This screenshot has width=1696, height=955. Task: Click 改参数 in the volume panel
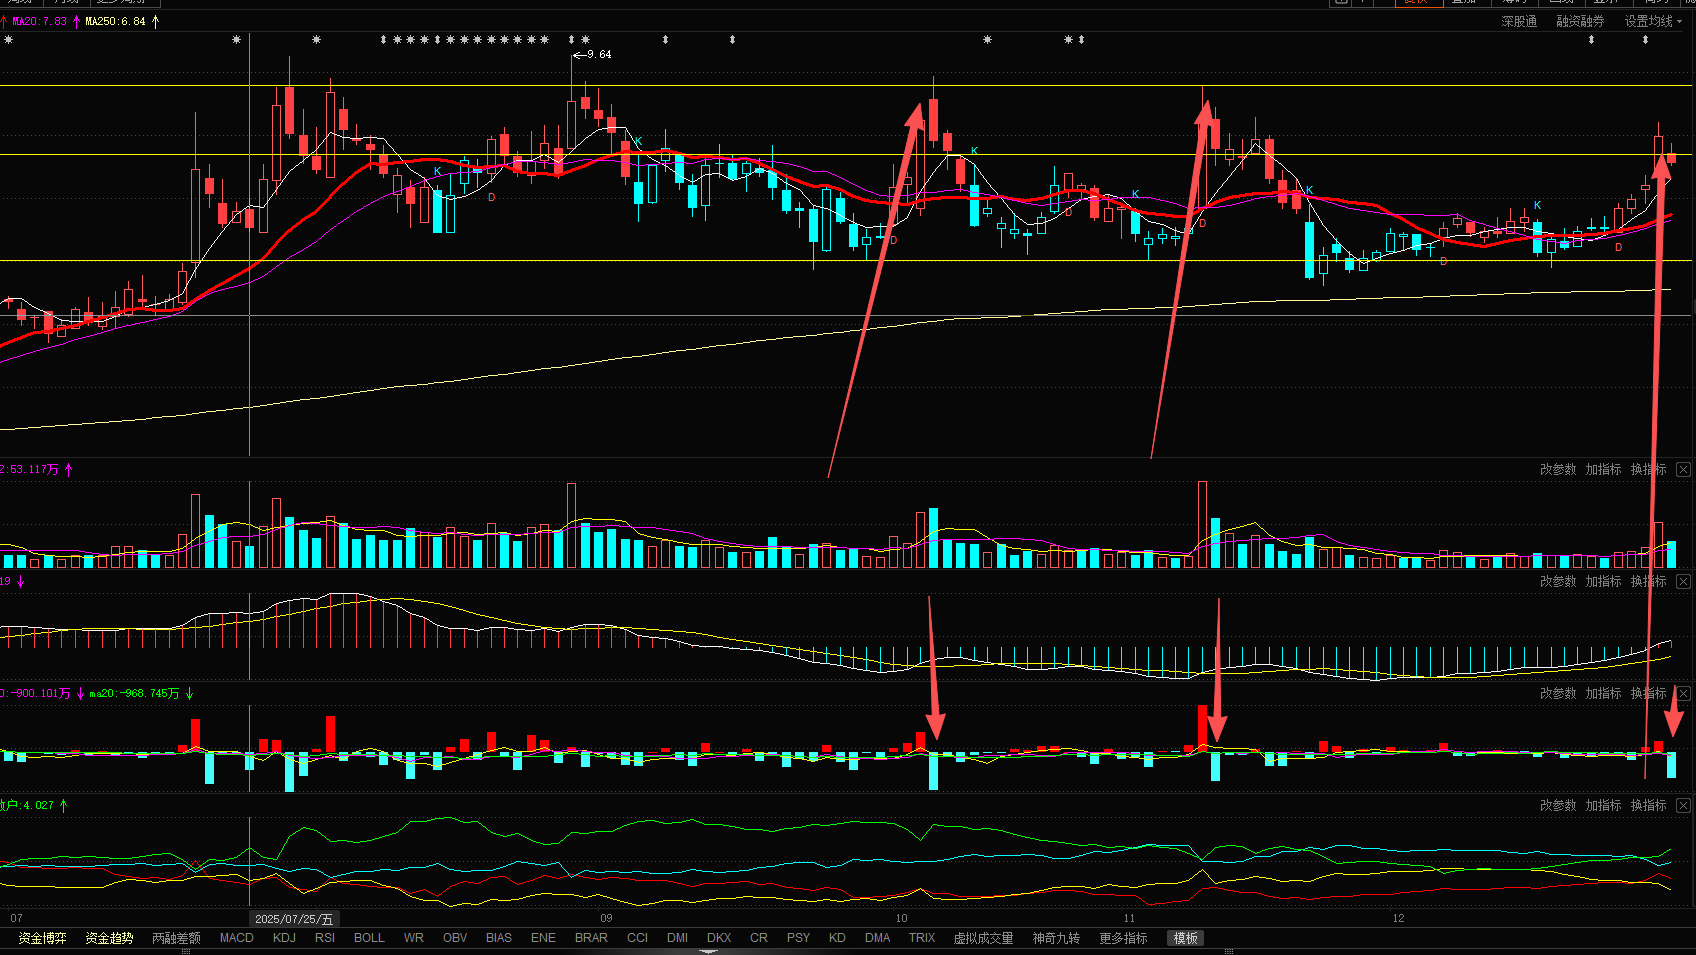tap(1557, 469)
